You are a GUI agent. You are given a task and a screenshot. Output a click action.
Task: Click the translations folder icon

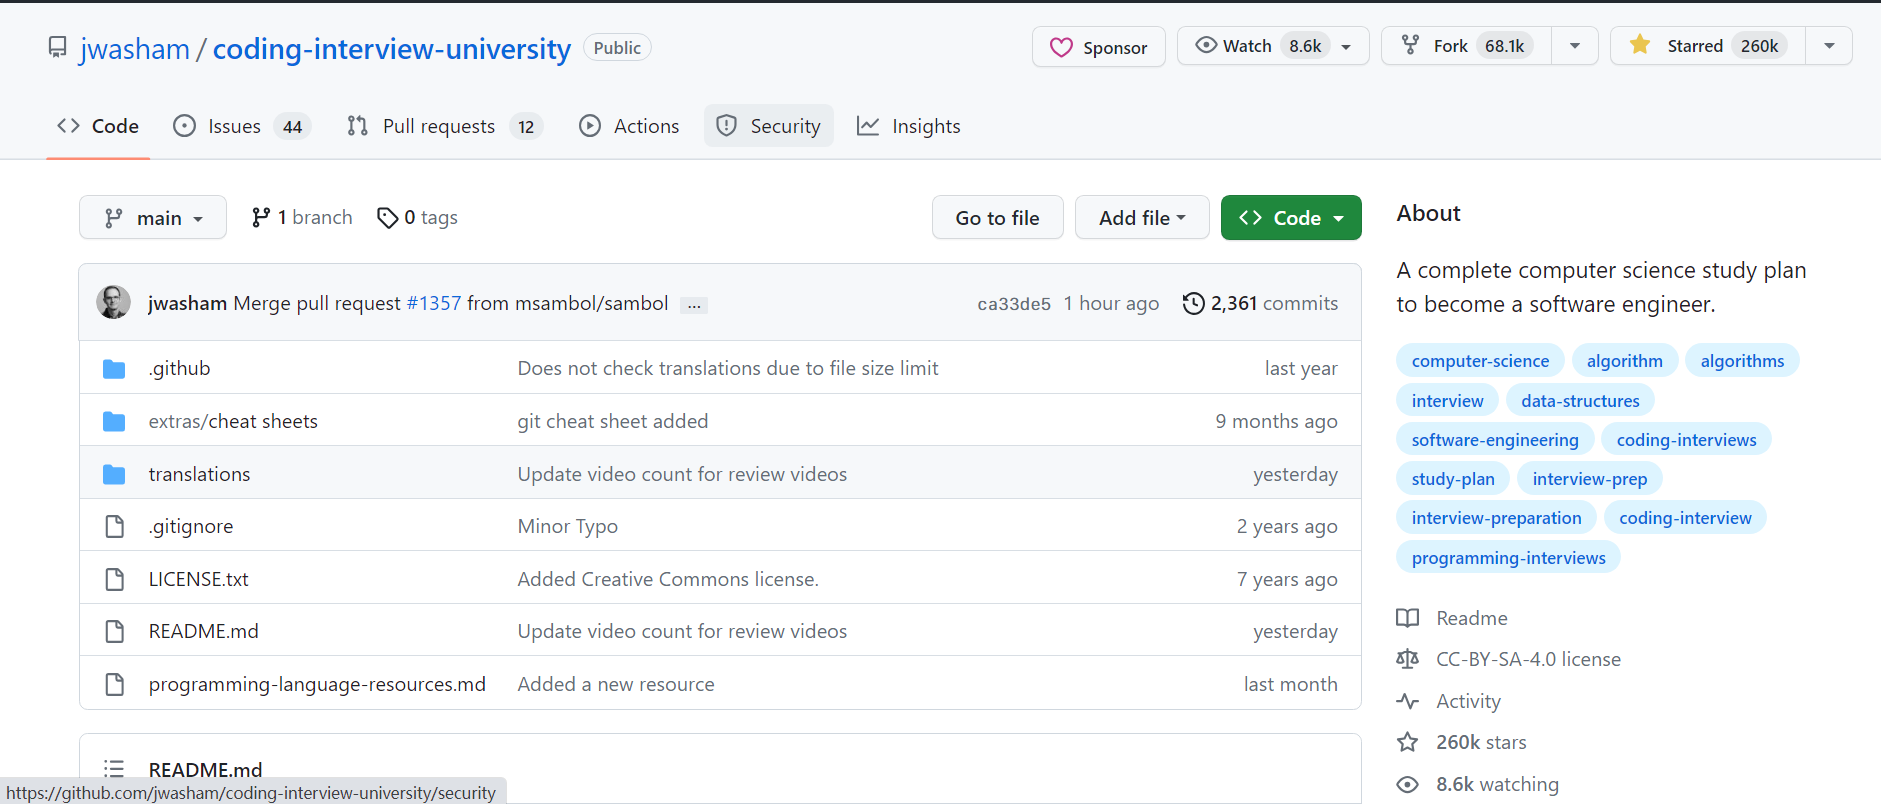click(114, 474)
